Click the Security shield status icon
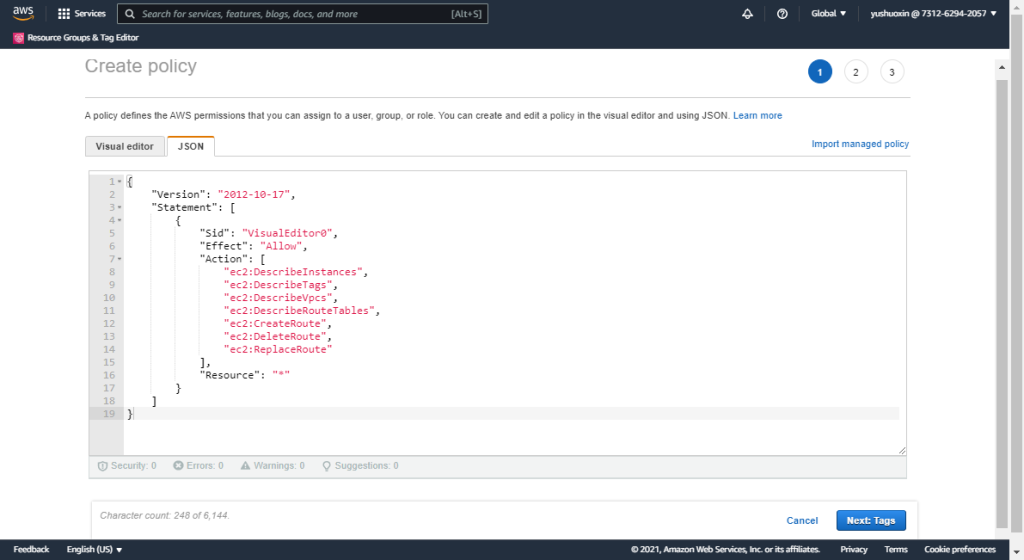This screenshot has height=560, width=1024. coord(102,466)
